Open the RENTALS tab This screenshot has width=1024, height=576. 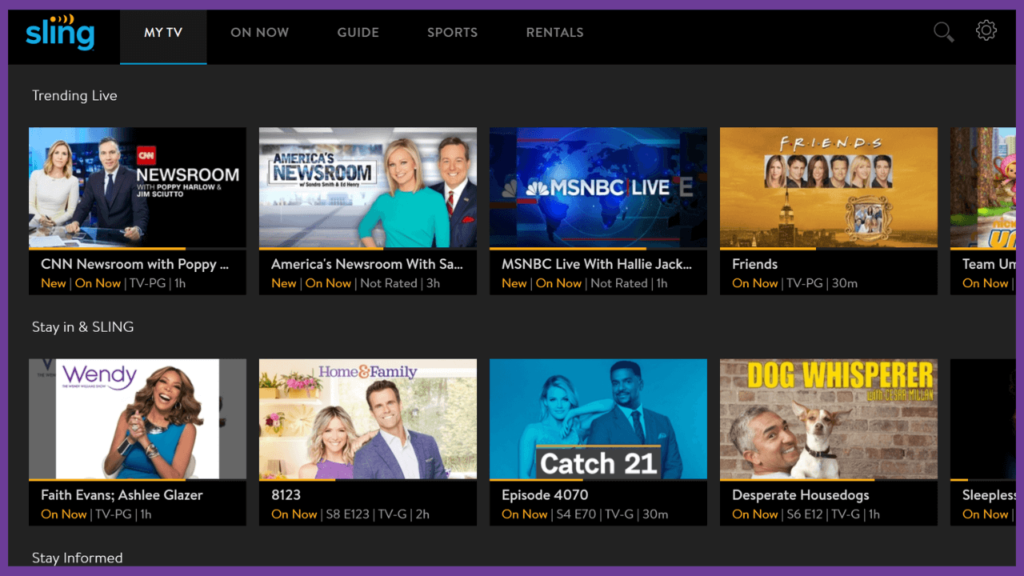tap(554, 32)
